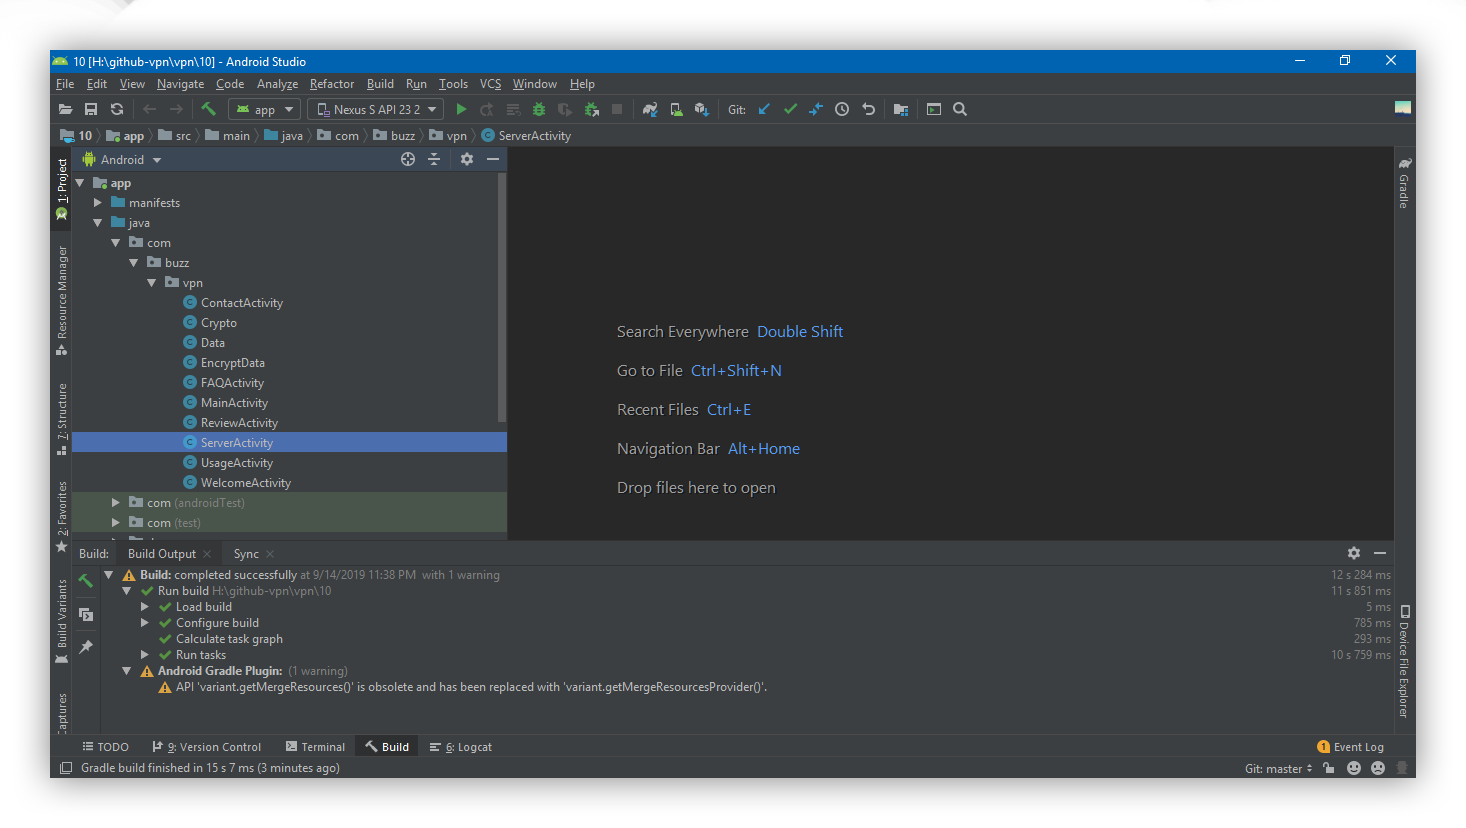Select MainActivity in project tree

(x=234, y=403)
